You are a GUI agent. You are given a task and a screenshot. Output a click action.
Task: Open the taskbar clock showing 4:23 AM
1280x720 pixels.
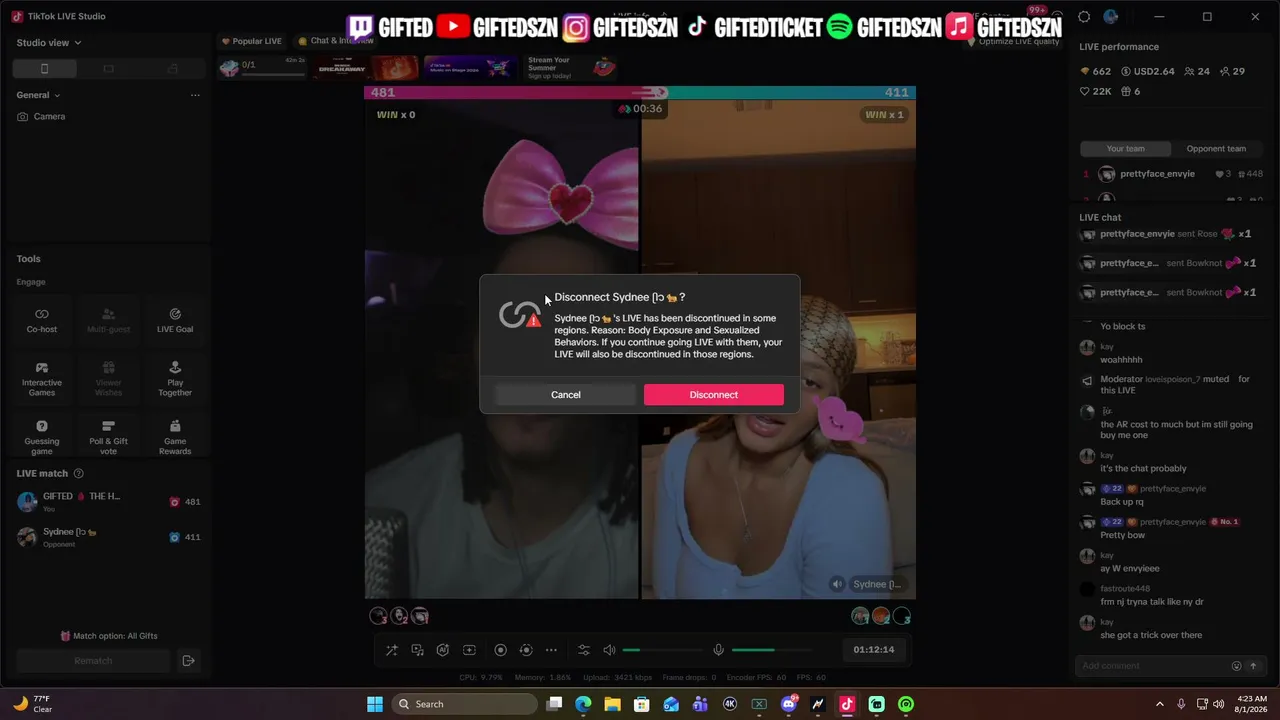pyautogui.click(x=1251, y=704)
